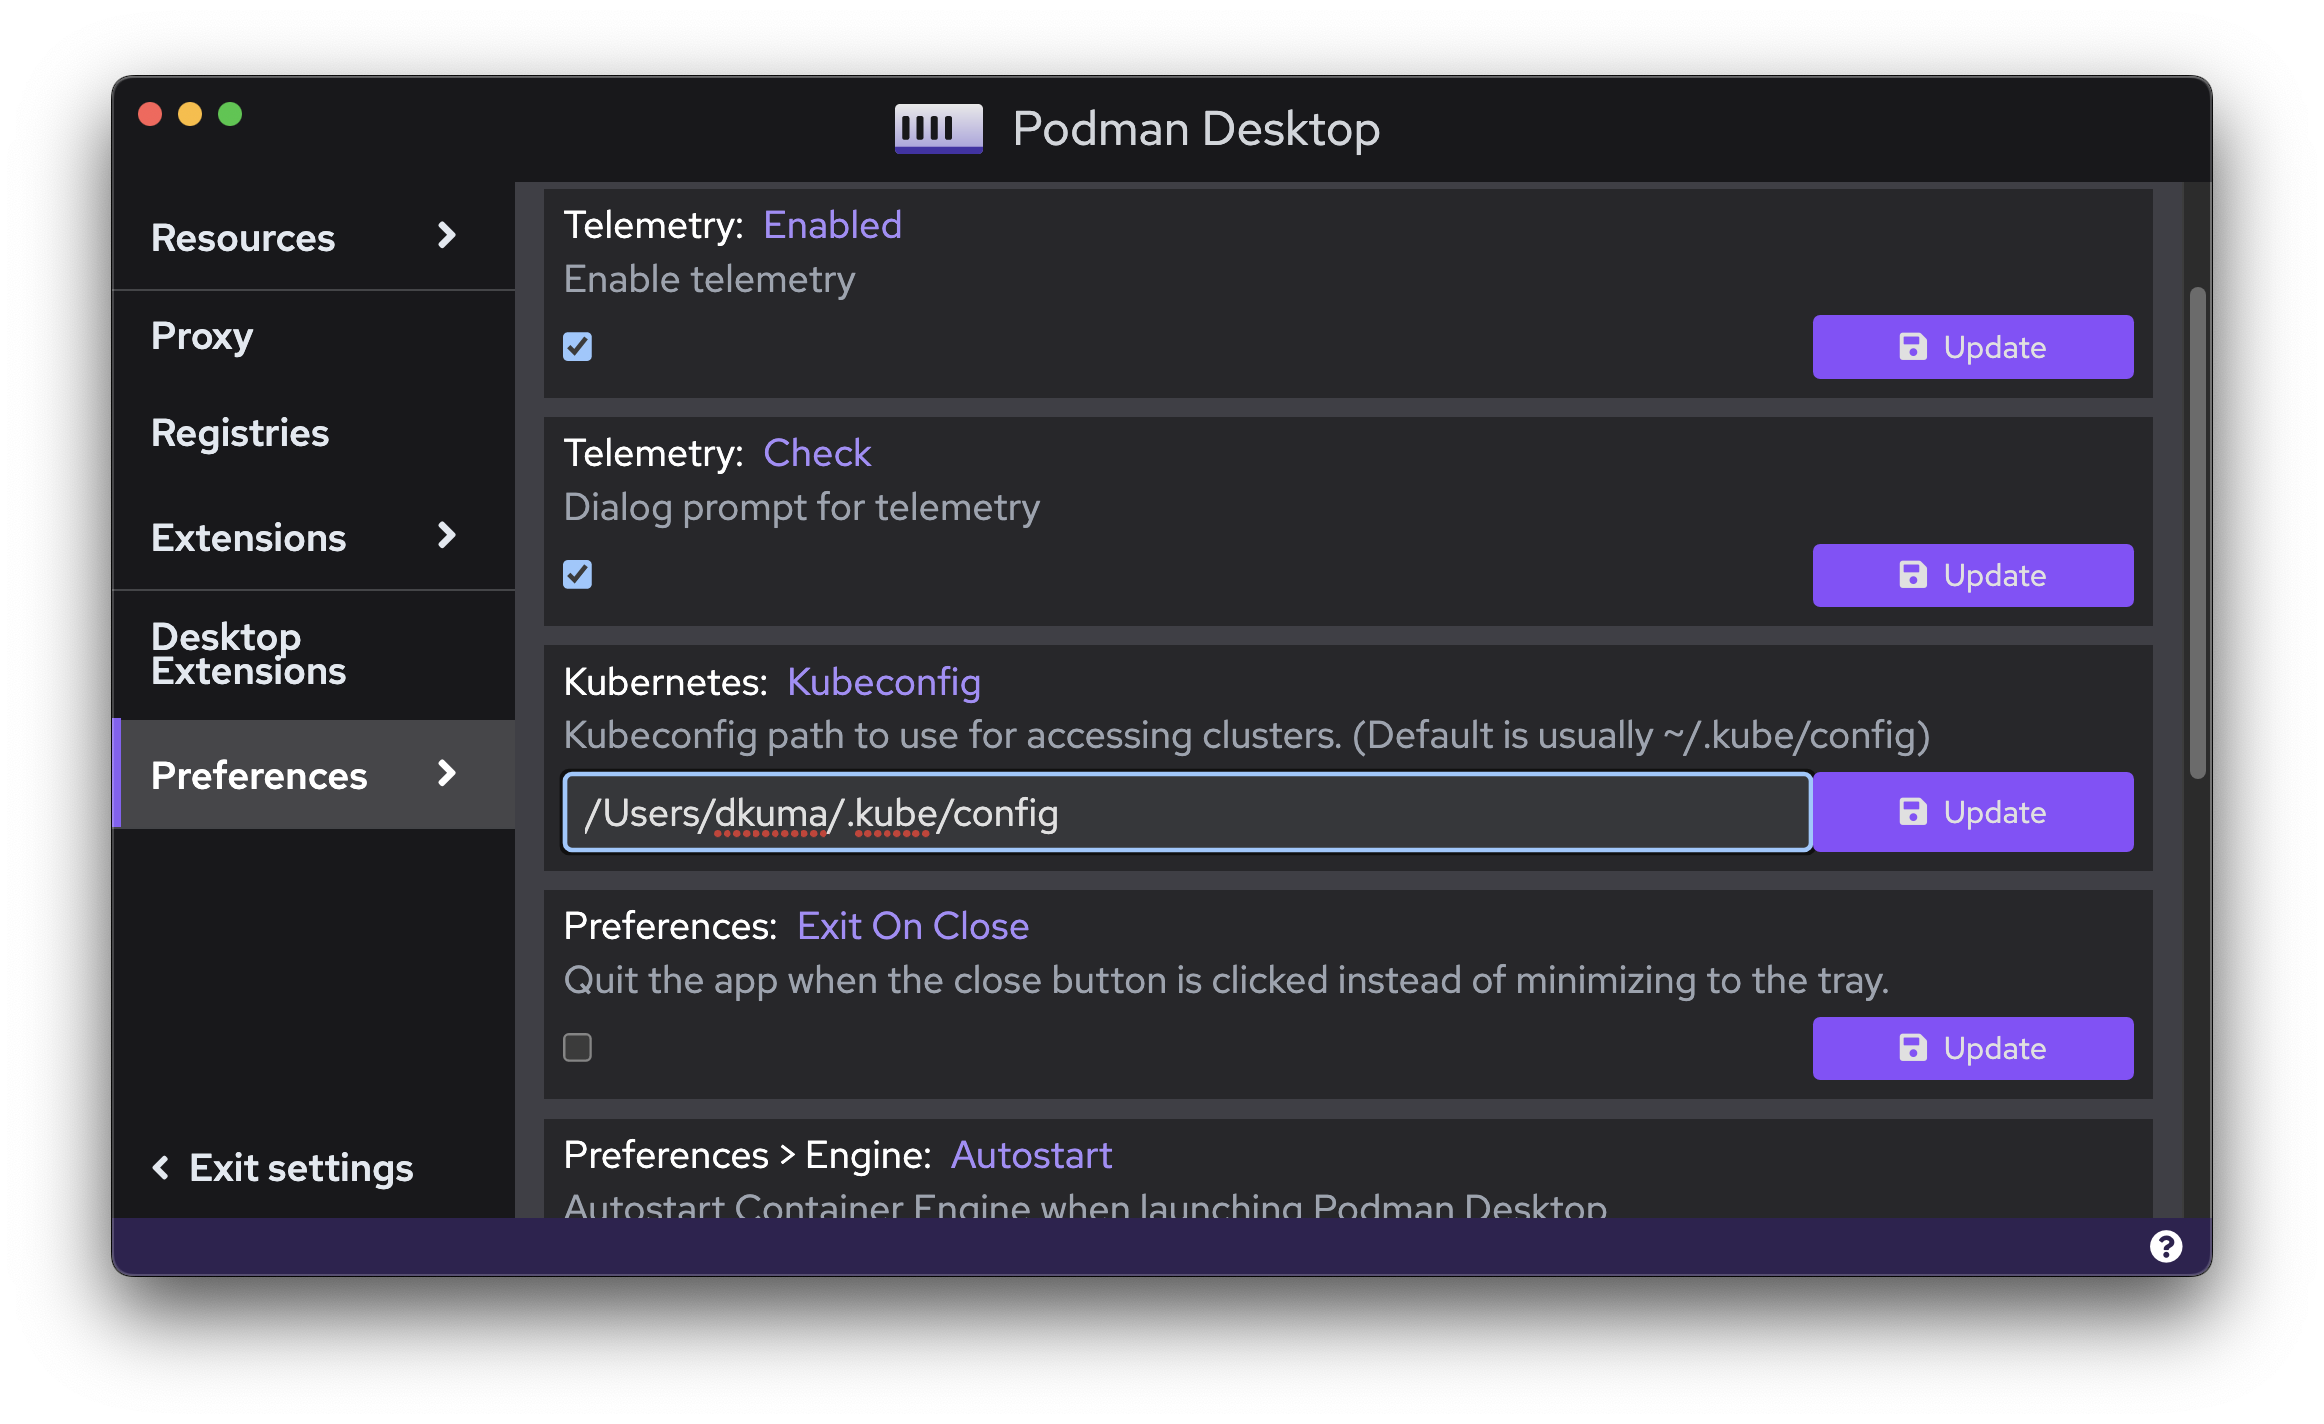Expand the Extensions section

[446, 537]
